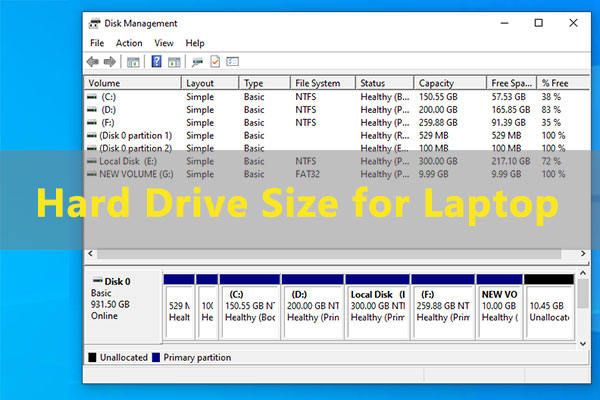The image size is (600, 400).
Task: Maximize the Disk Management window
Action: click(538, 23)
